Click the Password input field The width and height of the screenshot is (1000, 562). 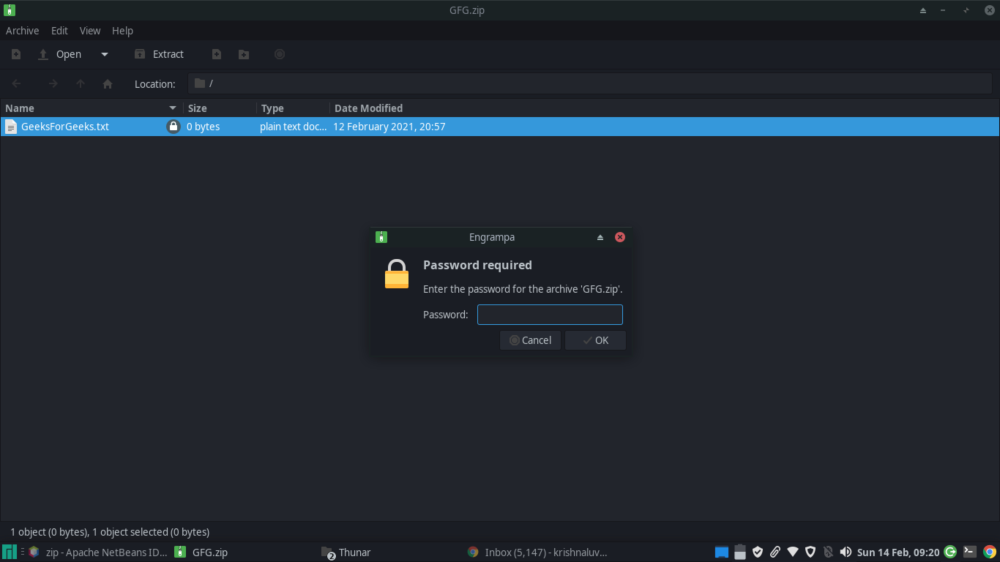click(550, 314)
